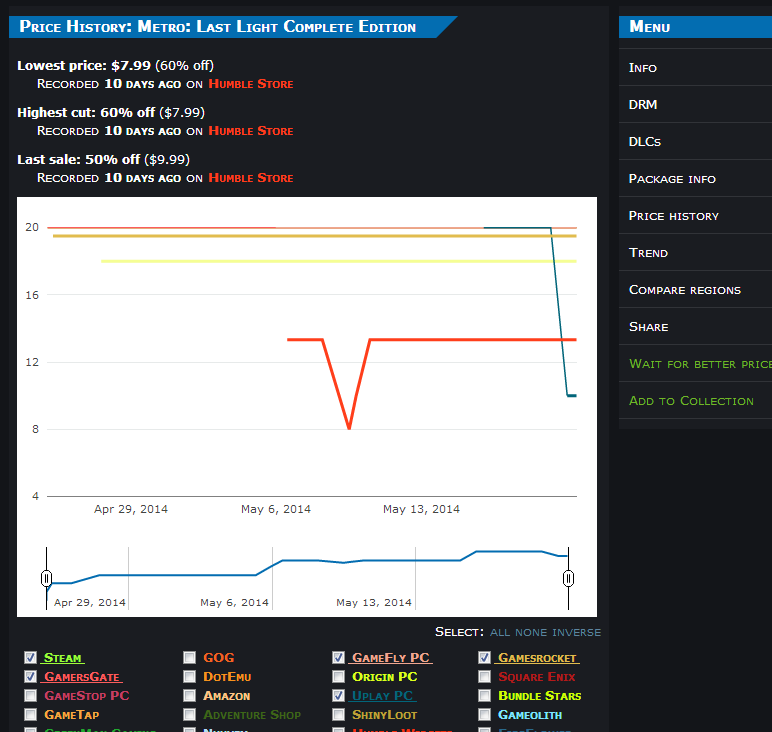
Task: Select ALL stores link
Action: (x=500, y=633)
